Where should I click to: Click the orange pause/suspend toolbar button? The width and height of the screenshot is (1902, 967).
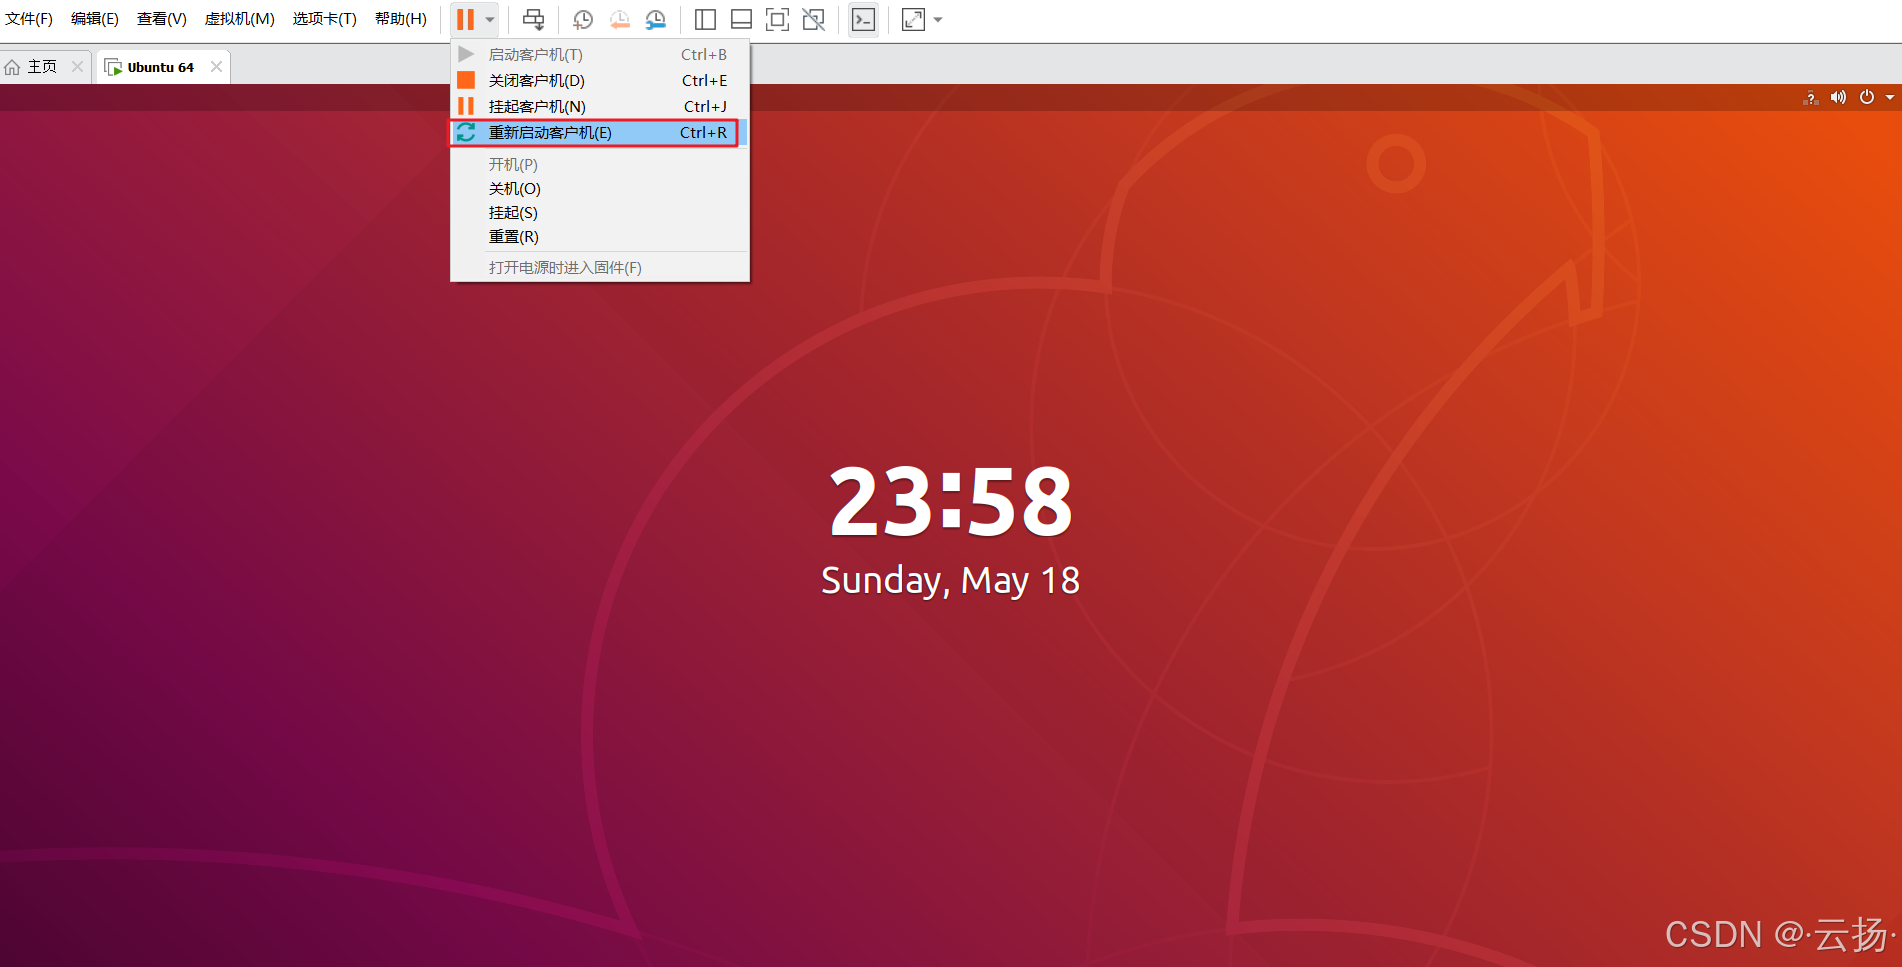(x=465, y=19)
